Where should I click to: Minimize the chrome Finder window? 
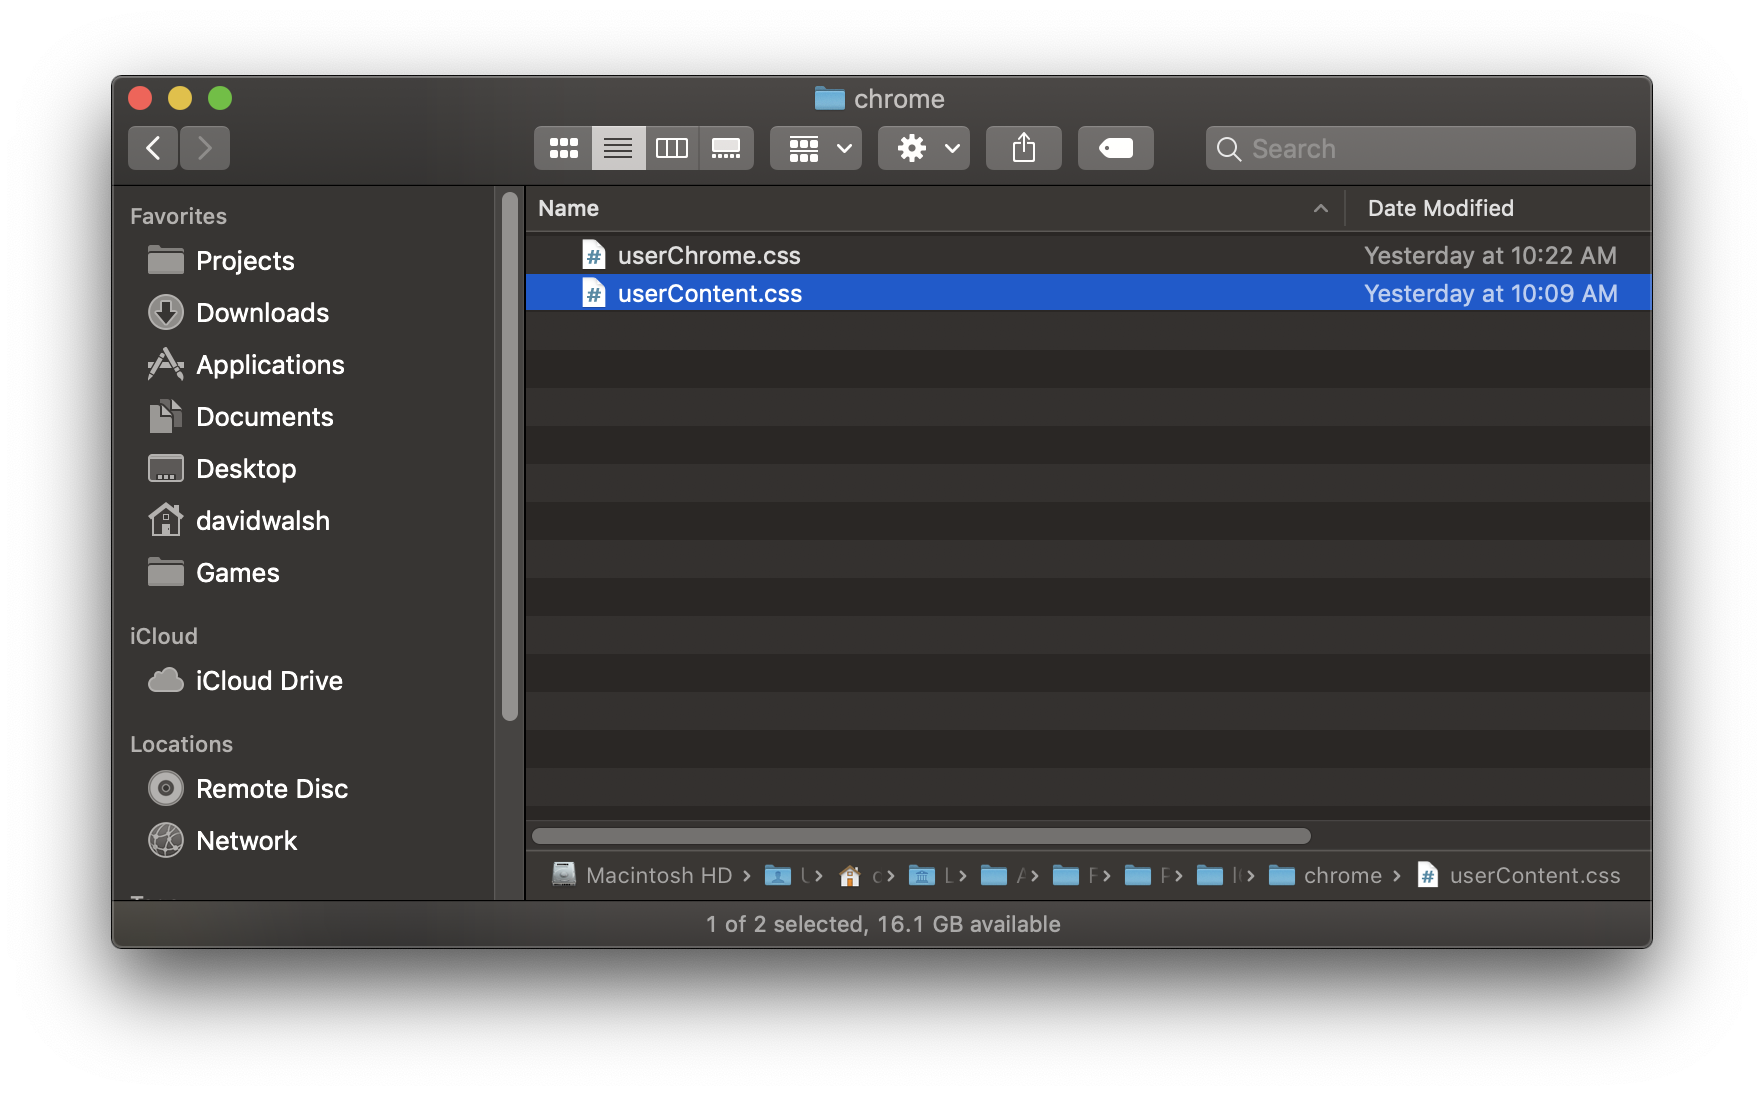(x=180, y=98)
